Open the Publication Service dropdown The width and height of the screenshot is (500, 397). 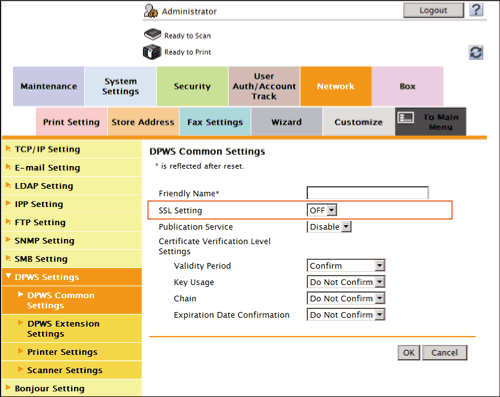click(329, 227)
